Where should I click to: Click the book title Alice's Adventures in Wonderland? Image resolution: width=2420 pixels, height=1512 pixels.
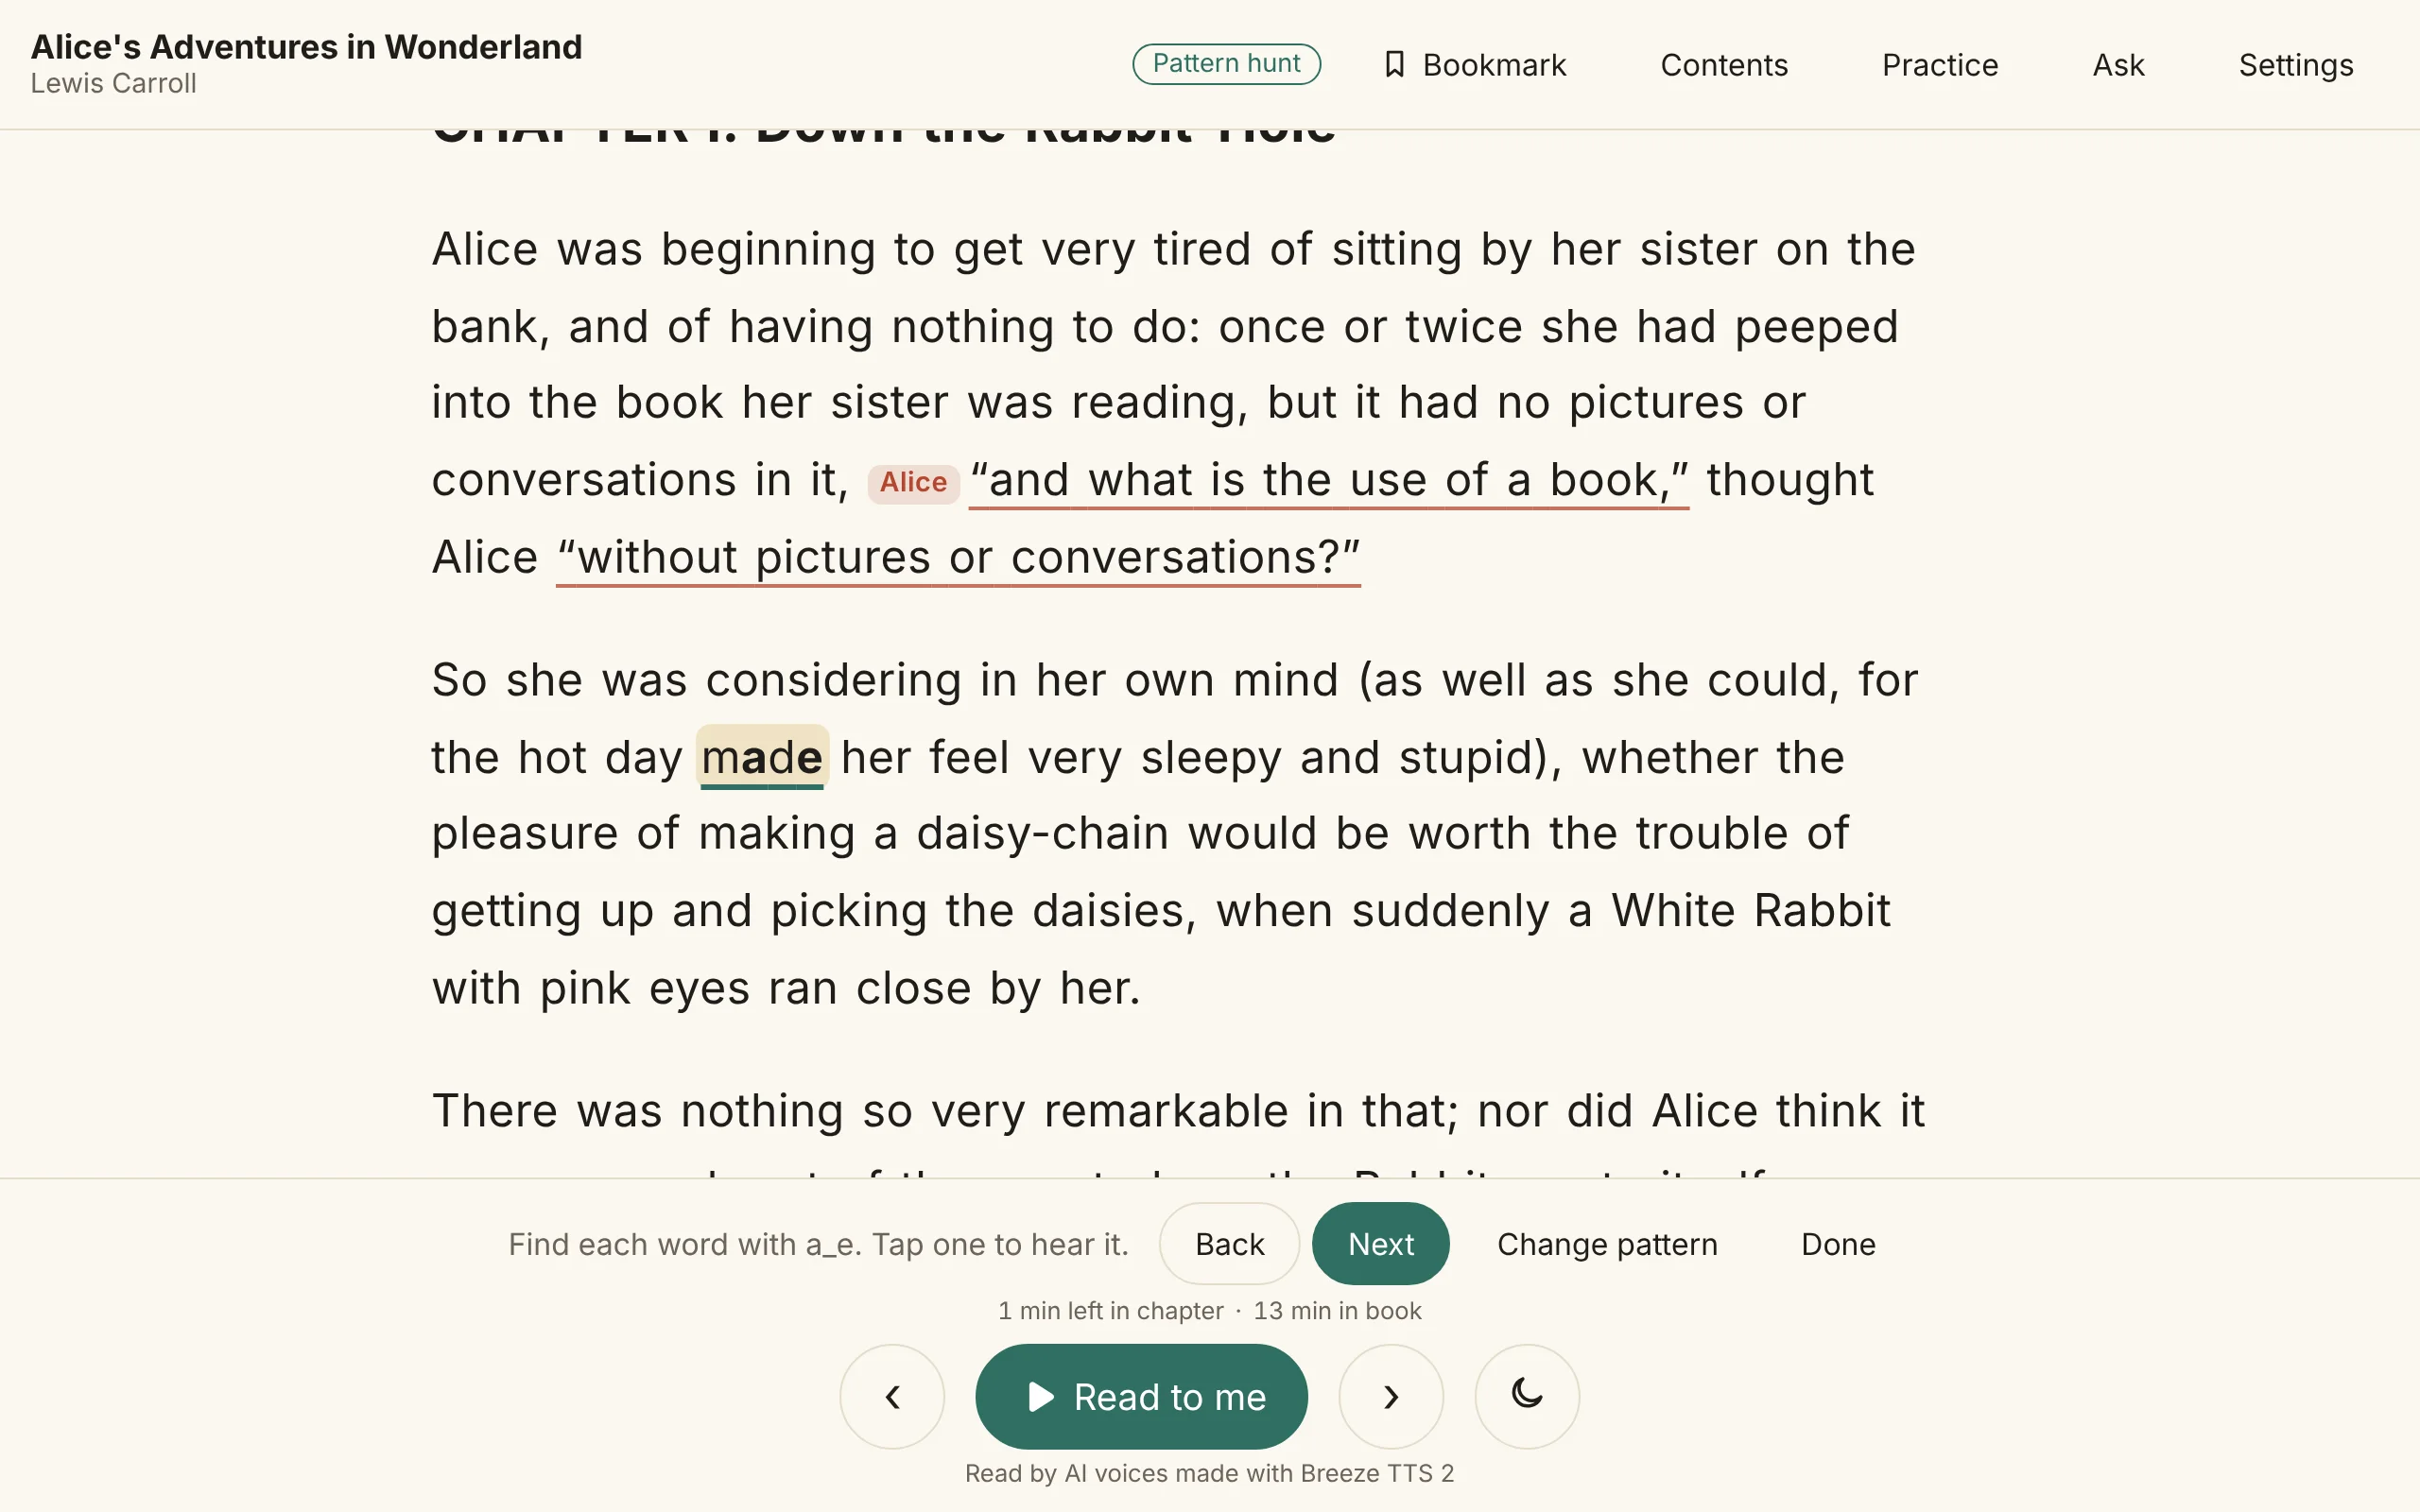click(306, 47)
